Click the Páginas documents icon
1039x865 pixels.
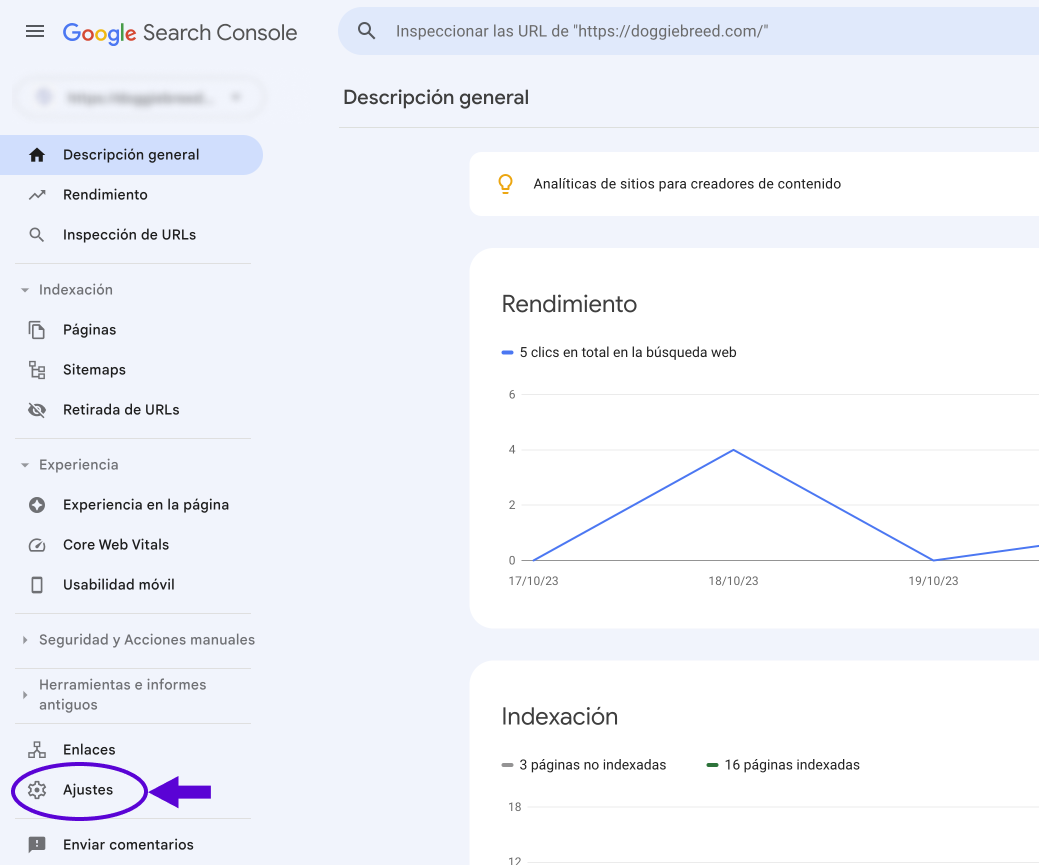click(x=37, y=329)
